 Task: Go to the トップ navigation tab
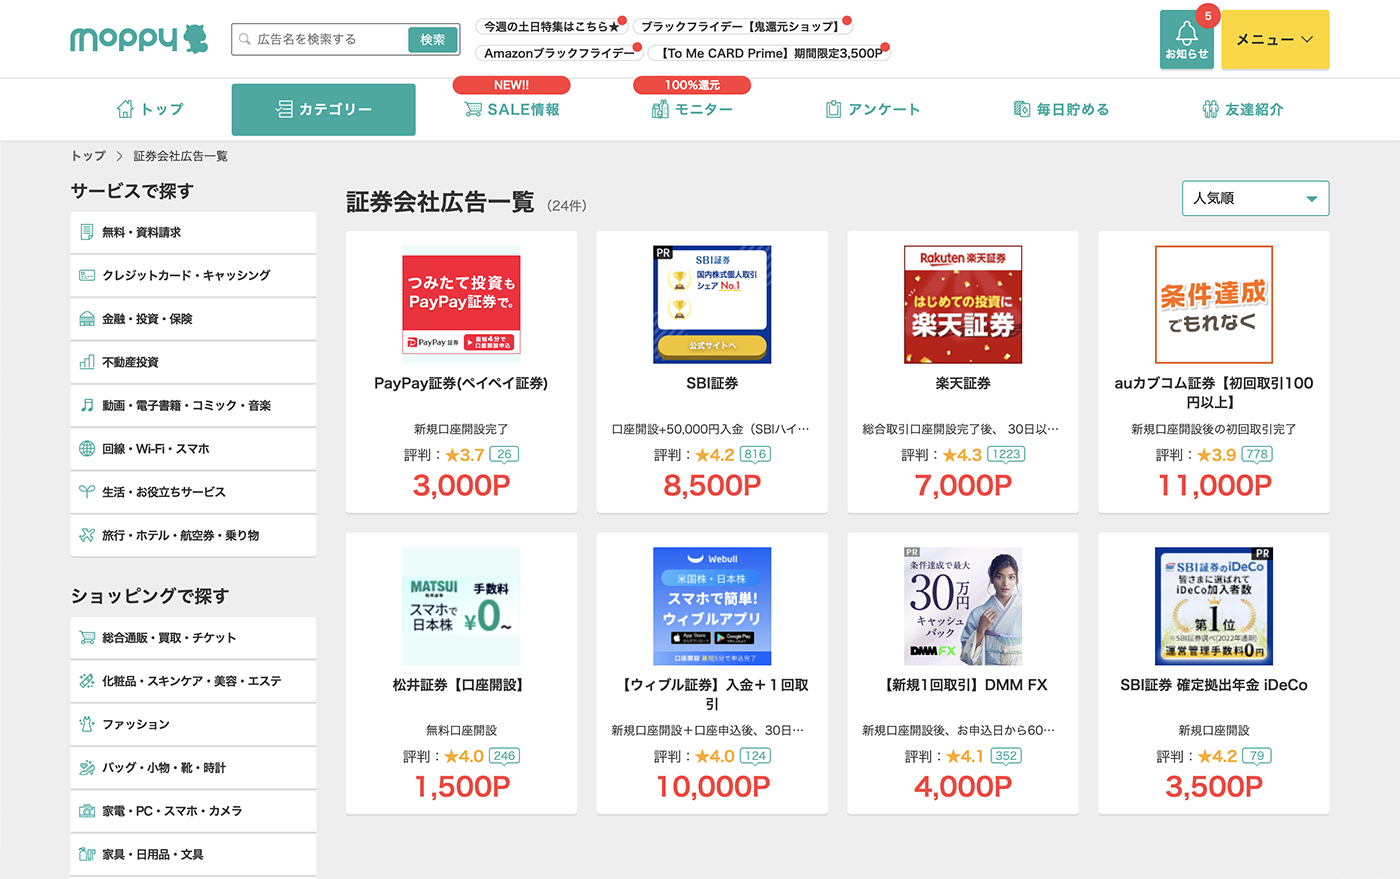pos(150,109)
